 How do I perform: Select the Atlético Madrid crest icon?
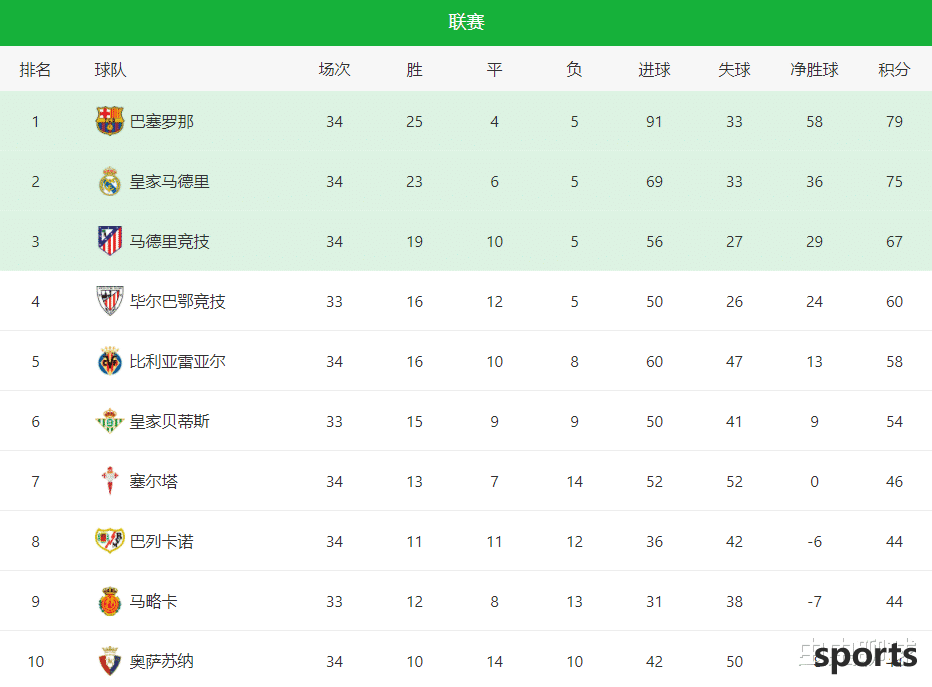pyautogui.click(x=109, y=241)
